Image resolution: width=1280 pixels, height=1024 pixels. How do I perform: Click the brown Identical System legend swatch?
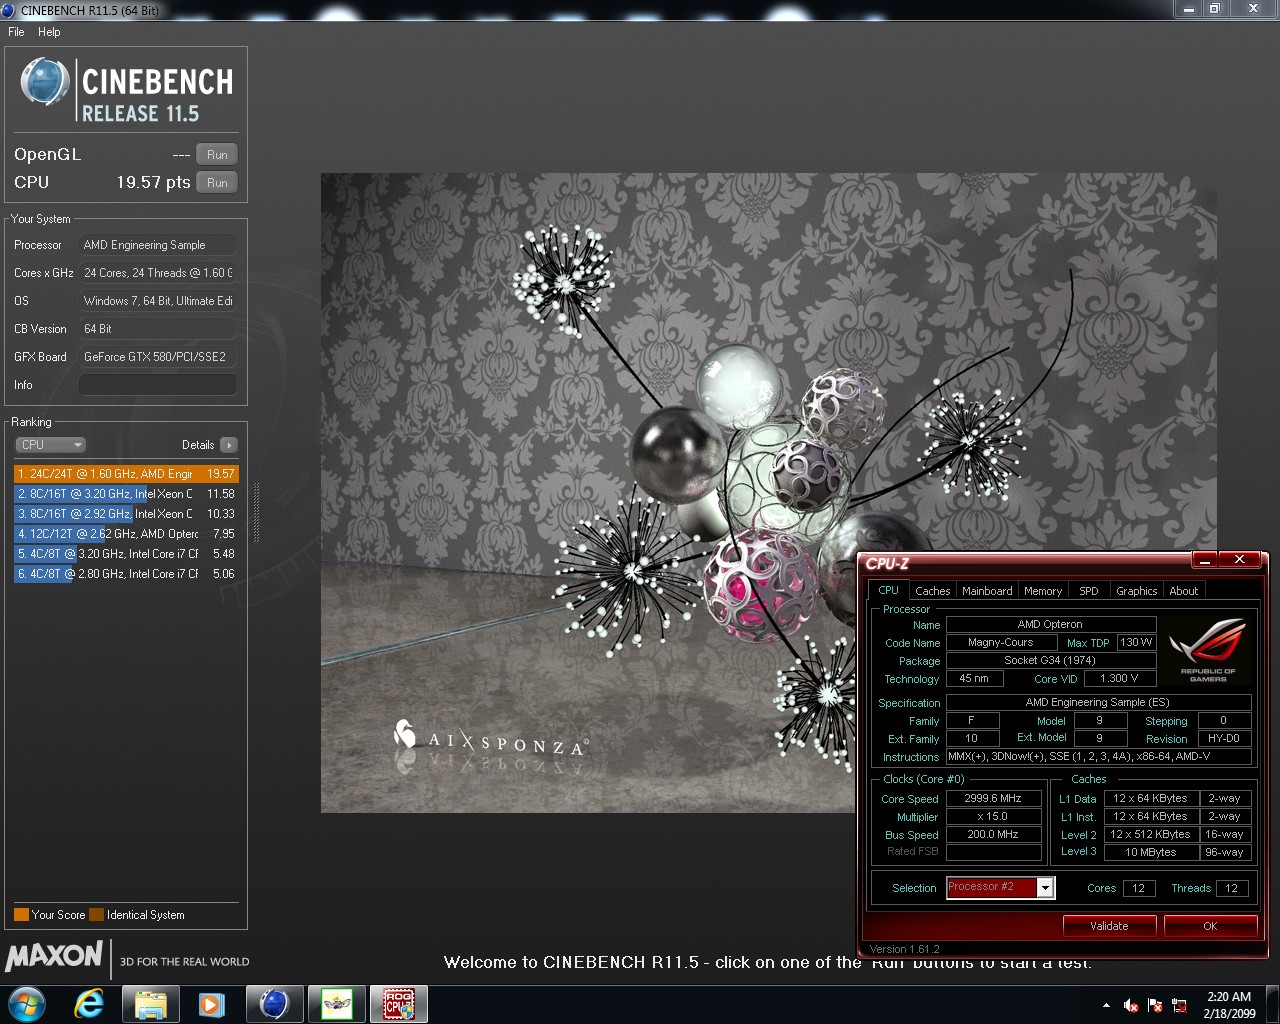click(96, 914)
